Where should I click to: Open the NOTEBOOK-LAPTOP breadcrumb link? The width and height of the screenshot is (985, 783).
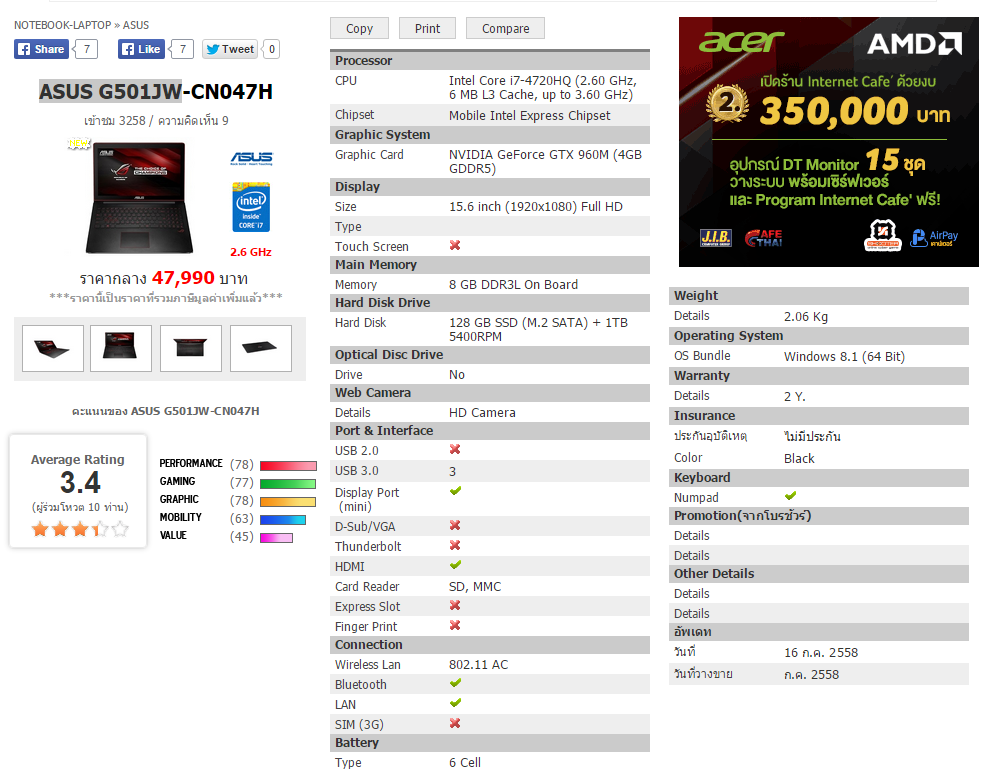62,25
